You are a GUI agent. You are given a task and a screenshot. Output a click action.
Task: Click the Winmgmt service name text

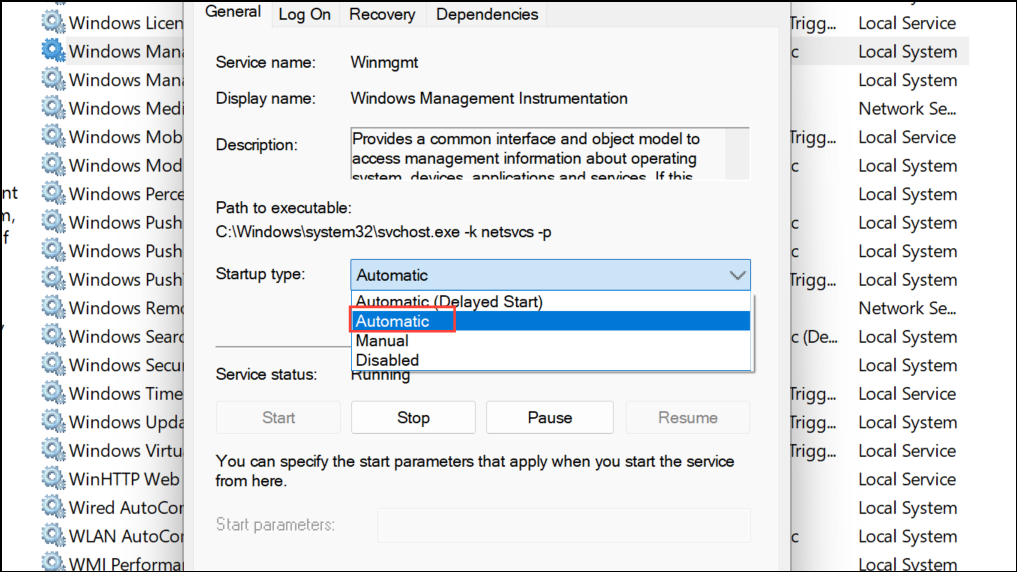[x=384, y=62]
